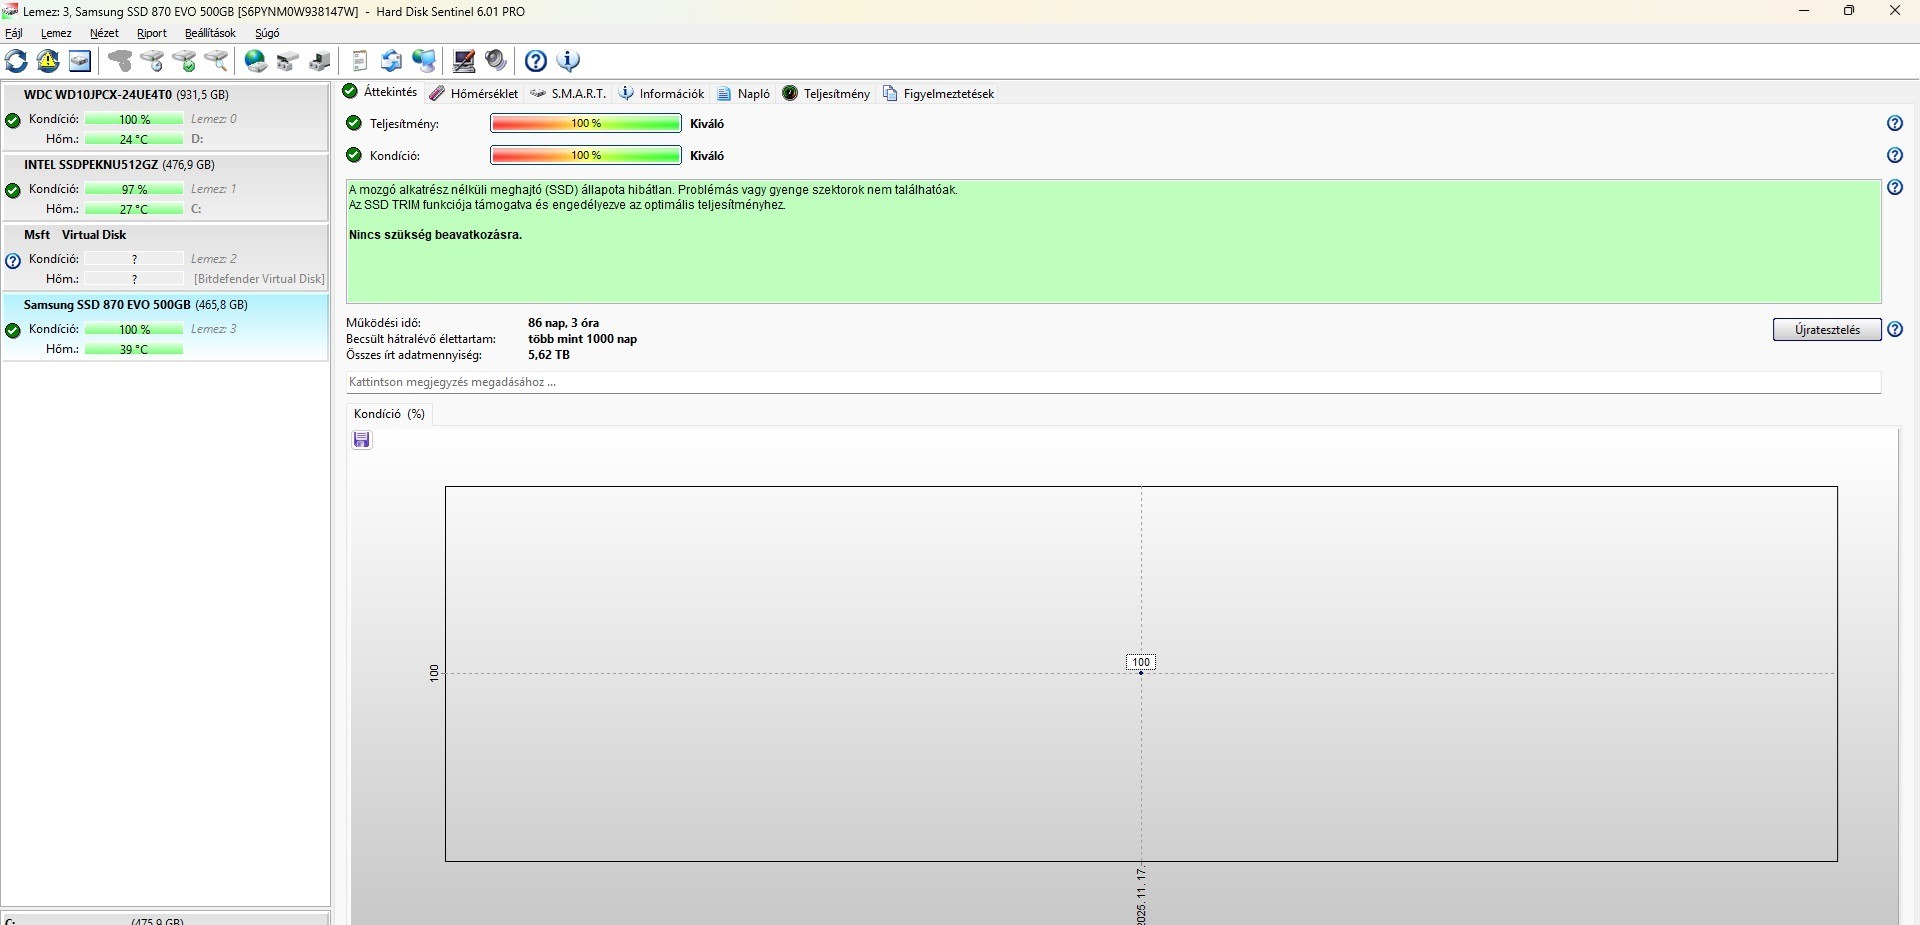The width and height of the screenshot is (1920, 925).
Task: Select the Msft Virtual Disk entry
Action: click(165, 257)
